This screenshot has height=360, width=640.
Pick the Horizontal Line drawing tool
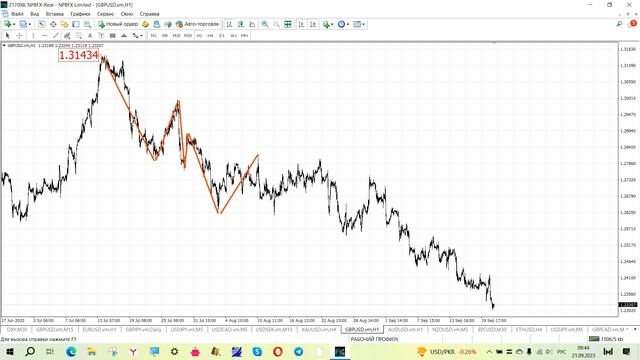44,36
